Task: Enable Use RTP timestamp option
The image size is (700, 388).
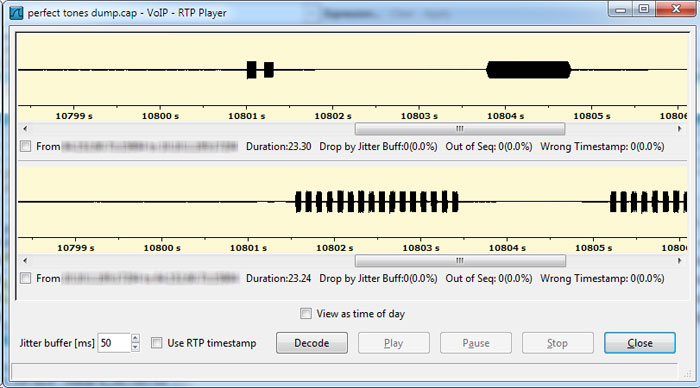Action: (x=156, y=343)
